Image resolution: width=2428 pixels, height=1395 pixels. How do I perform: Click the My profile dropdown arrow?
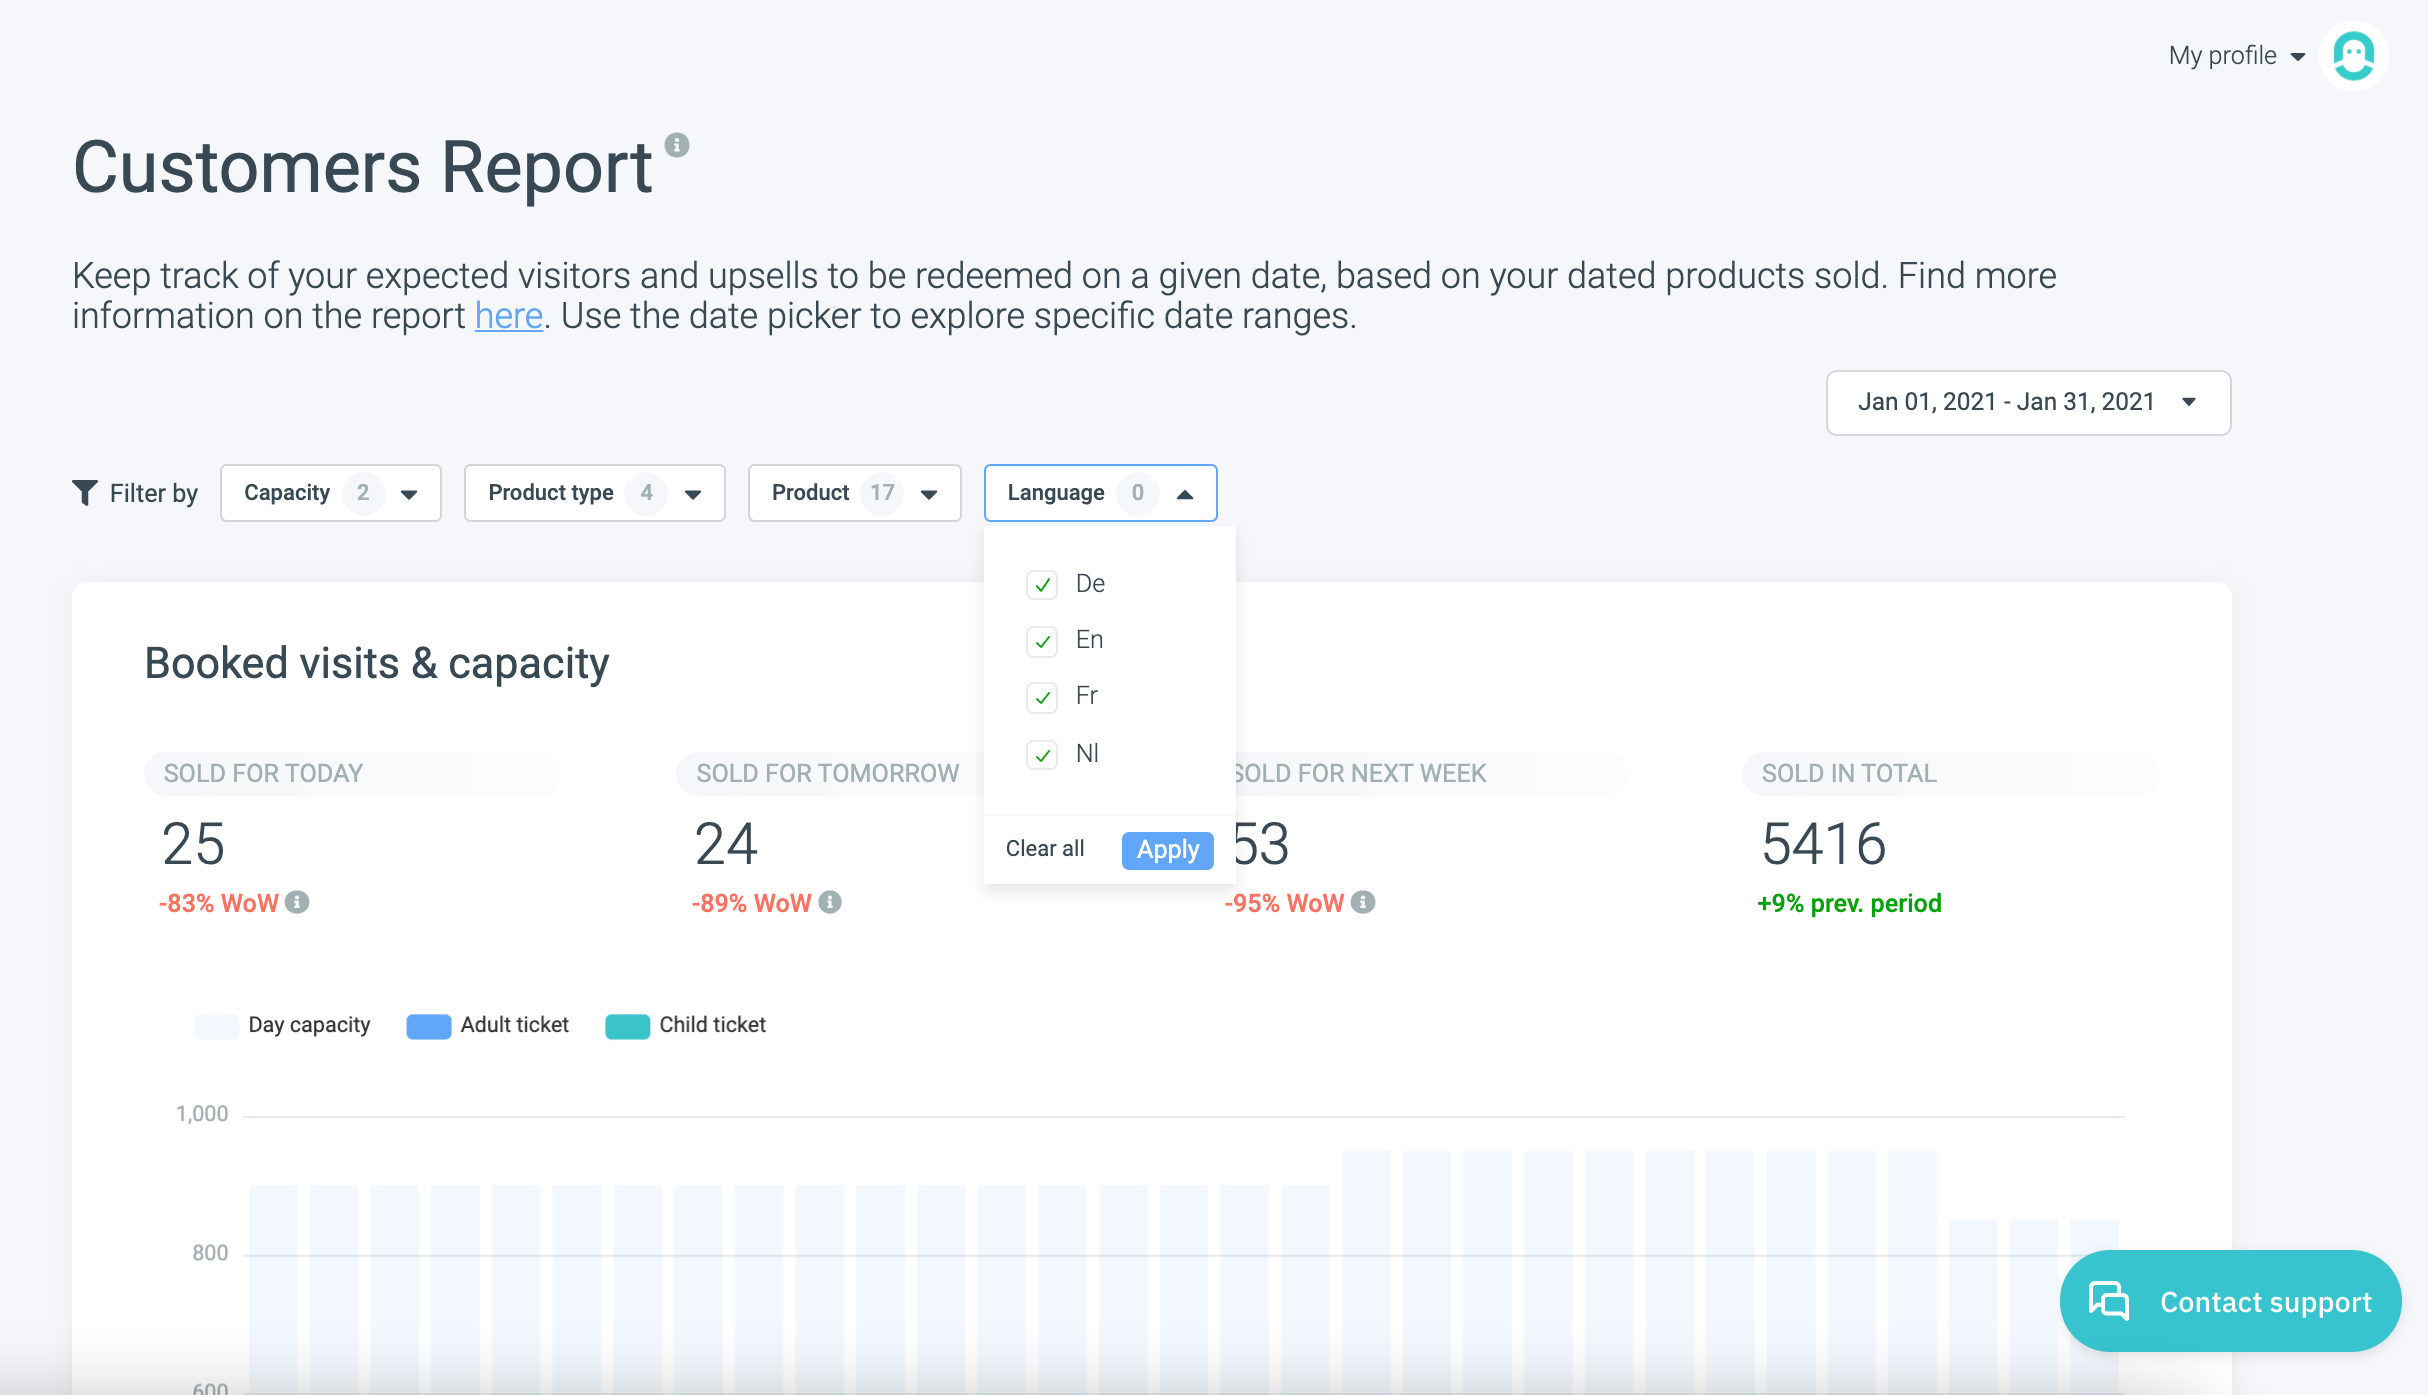[2298, 57]
